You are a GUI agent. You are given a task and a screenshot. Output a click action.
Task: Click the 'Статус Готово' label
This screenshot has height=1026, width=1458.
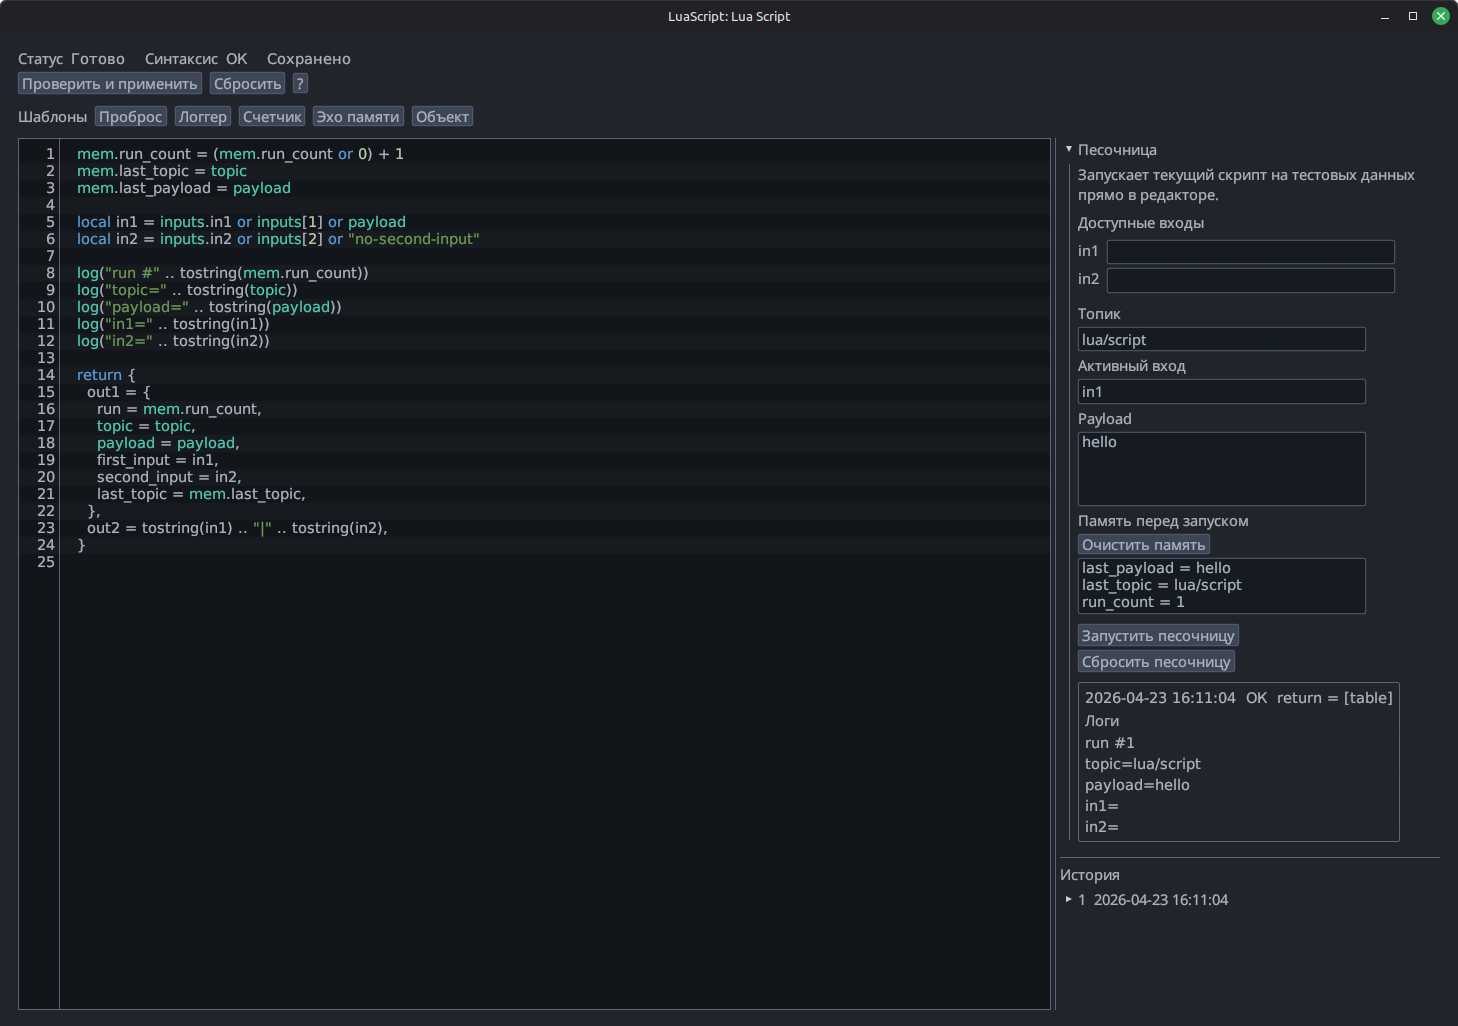point(71,59)
